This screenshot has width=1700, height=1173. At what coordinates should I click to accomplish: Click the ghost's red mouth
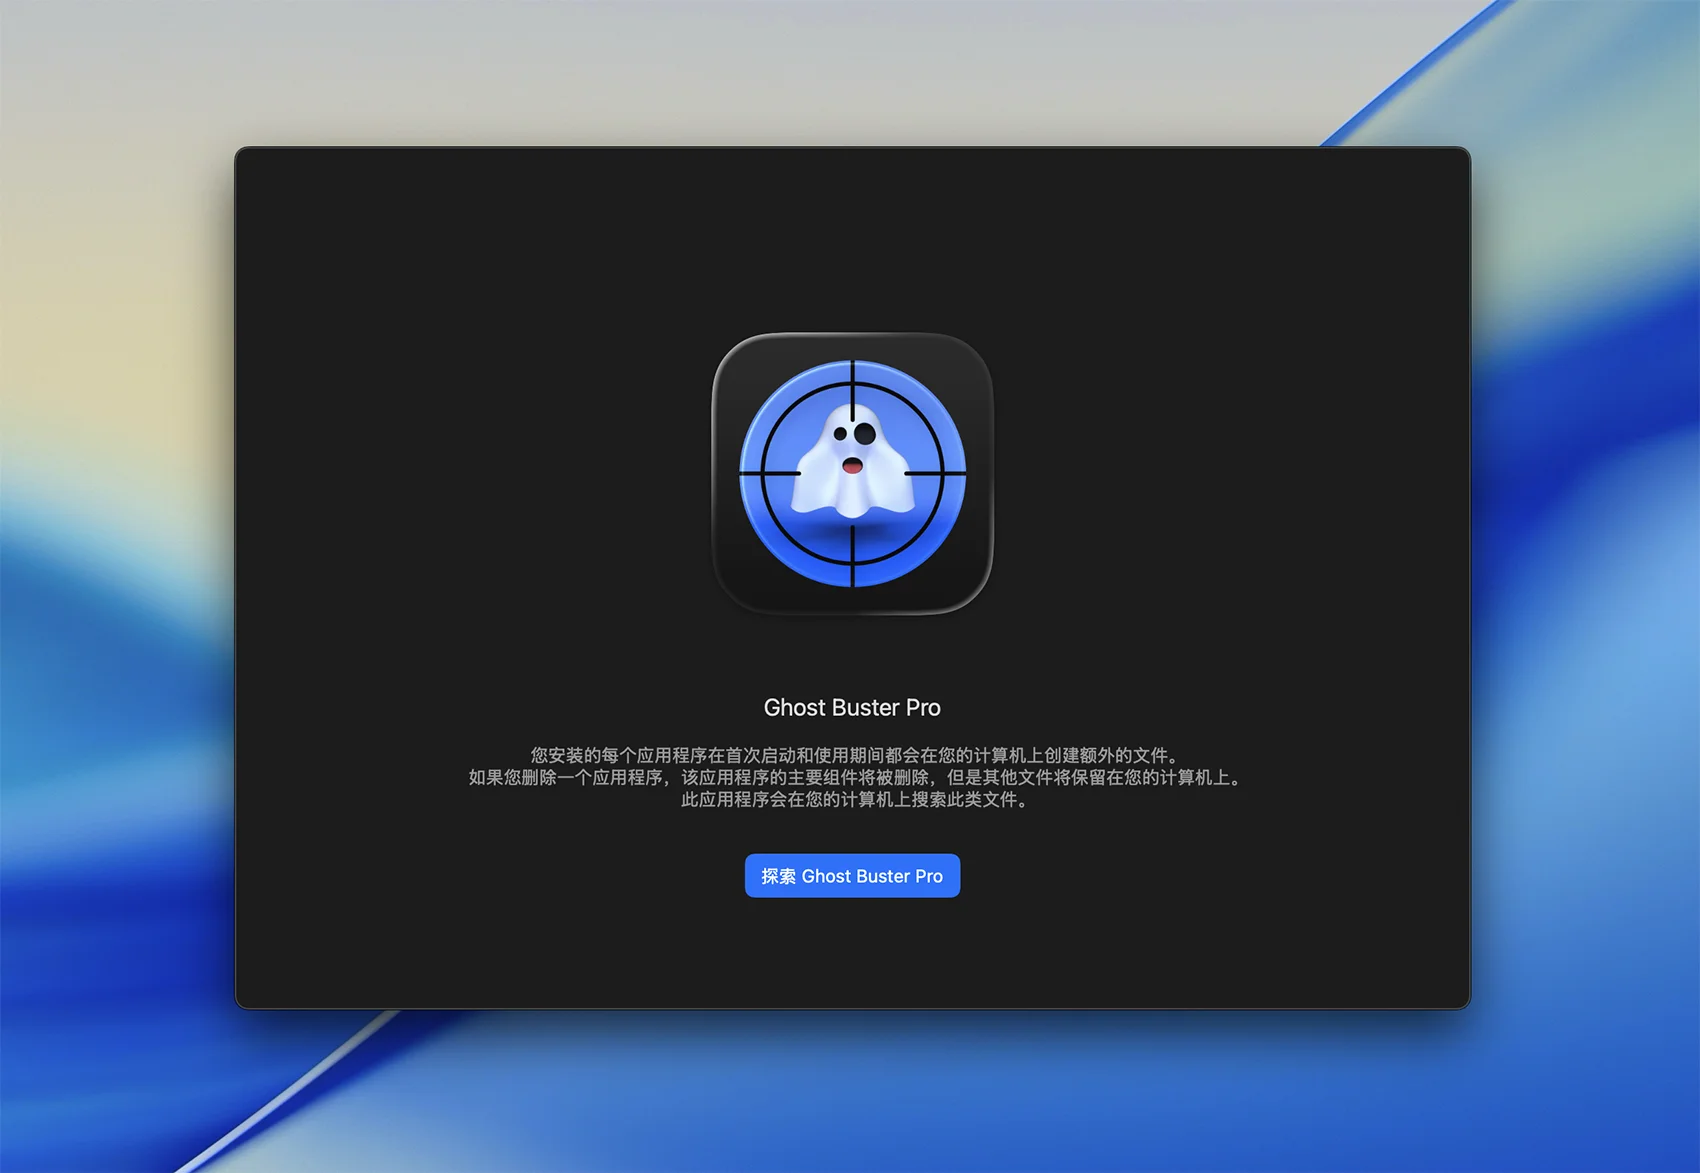pos(852,465)
